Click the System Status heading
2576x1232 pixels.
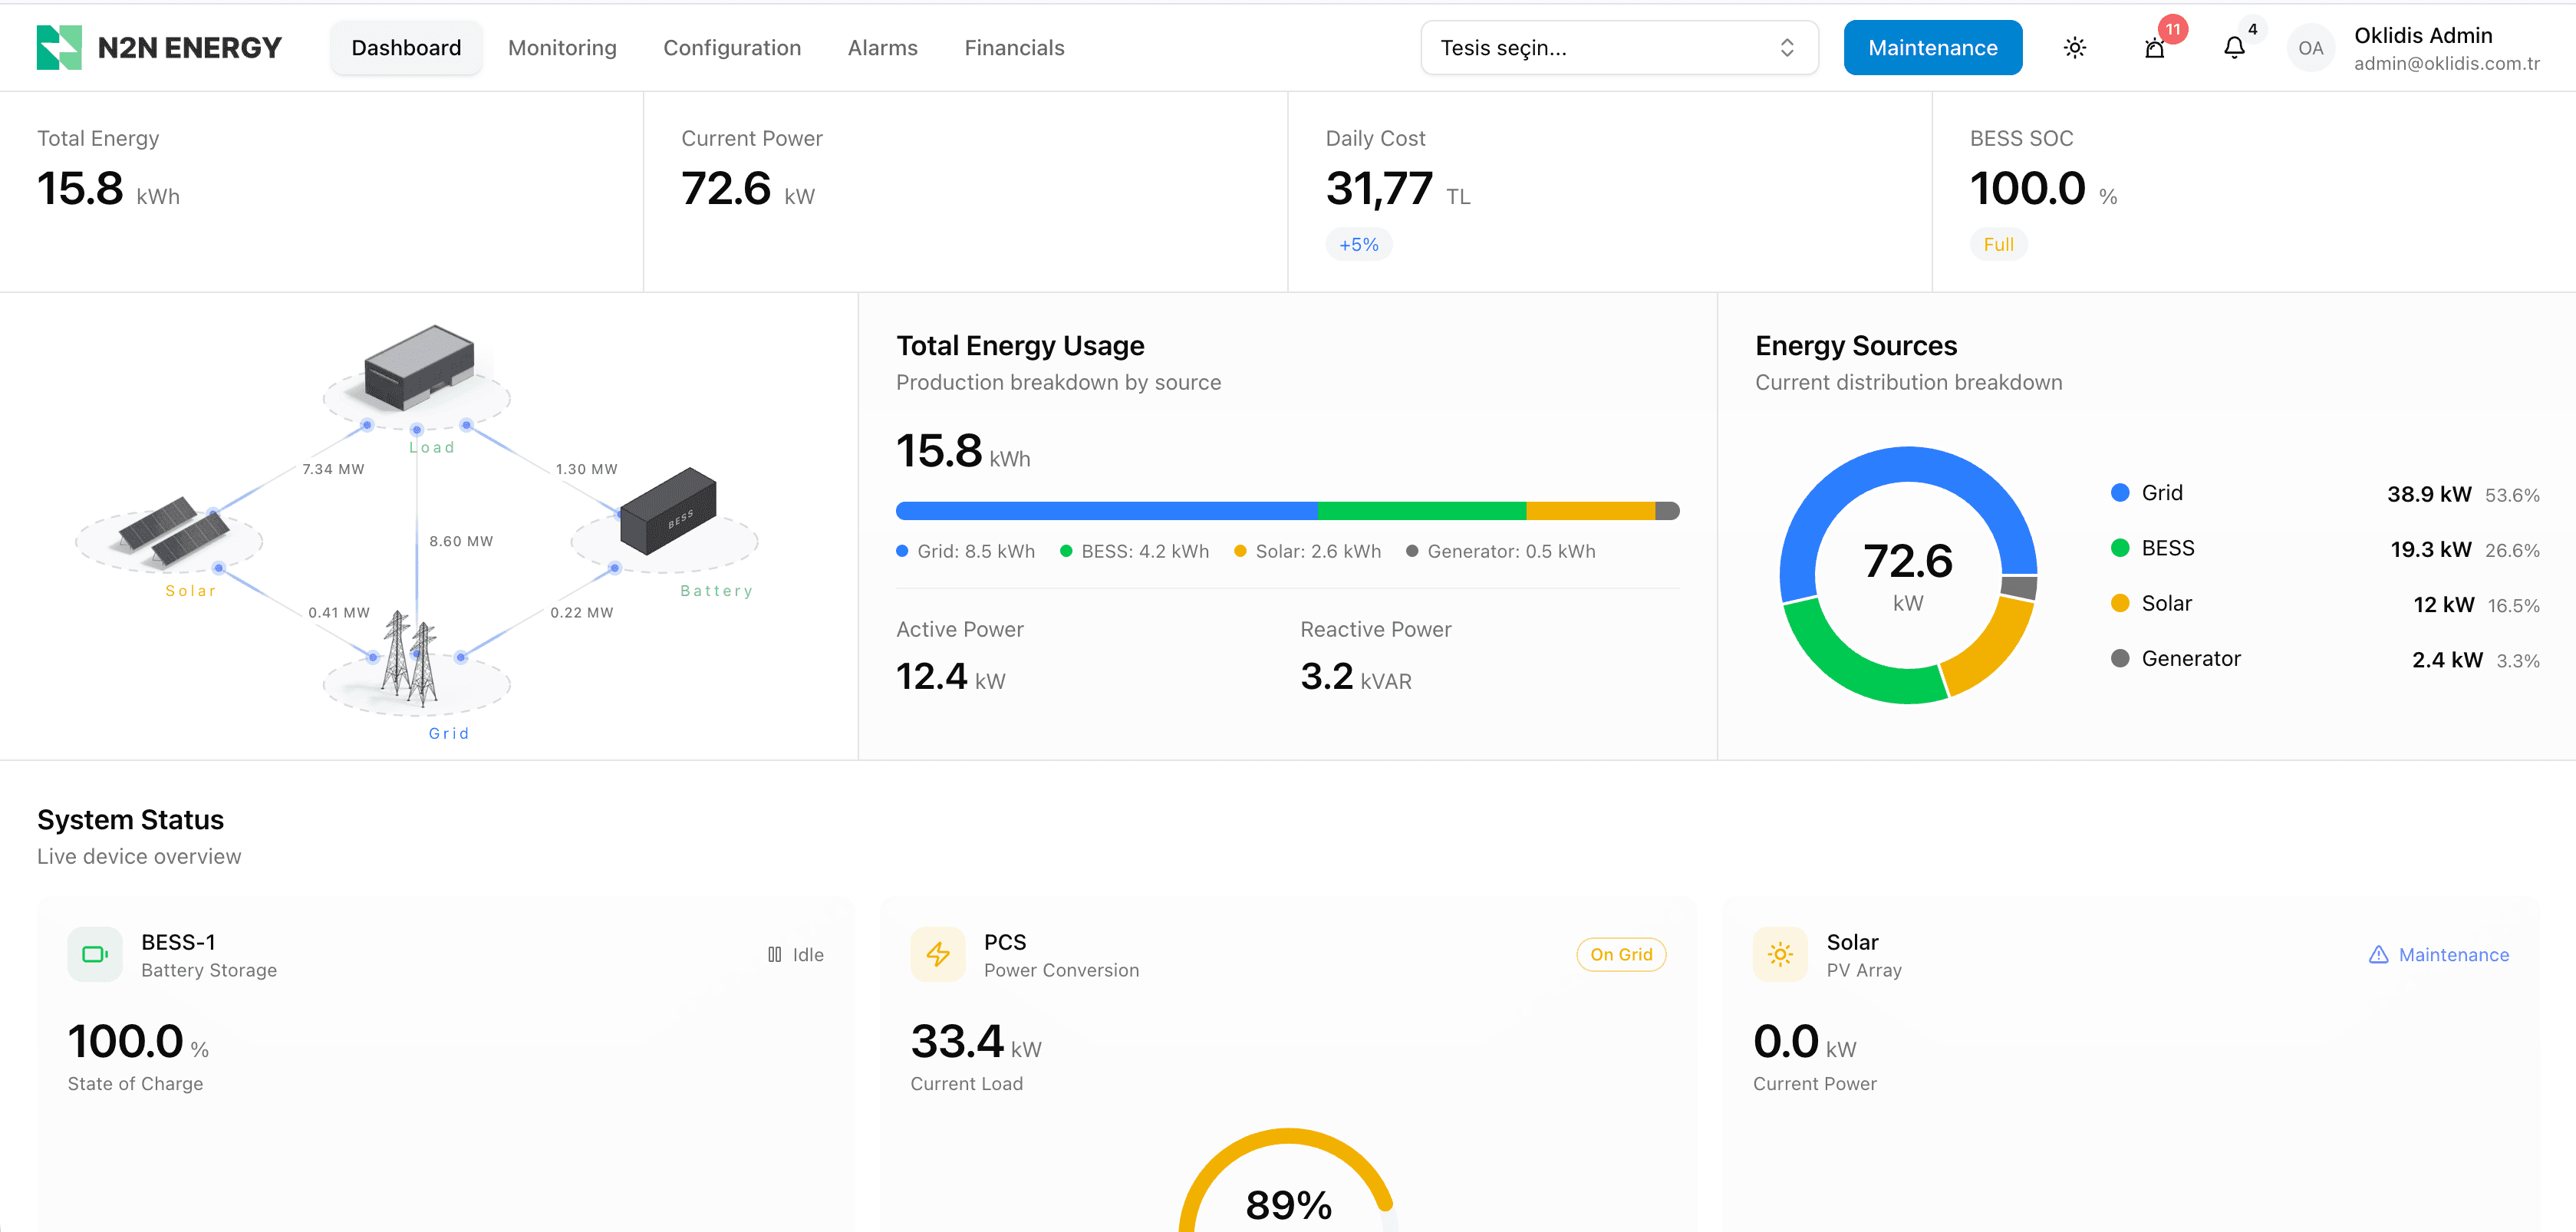click(x=130, y=819)
